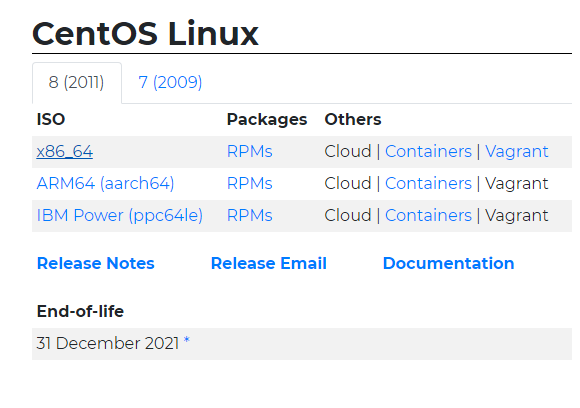The height and width of the screenshot is (408, 580).
Task: Open RPMs link in x86_64 row
Action: click(x=250, y=152)
